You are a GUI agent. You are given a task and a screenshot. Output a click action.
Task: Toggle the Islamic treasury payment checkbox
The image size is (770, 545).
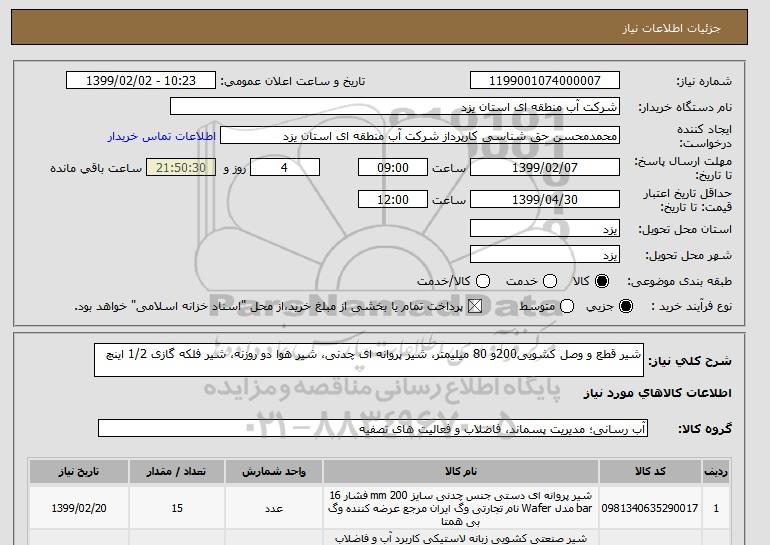475,306
